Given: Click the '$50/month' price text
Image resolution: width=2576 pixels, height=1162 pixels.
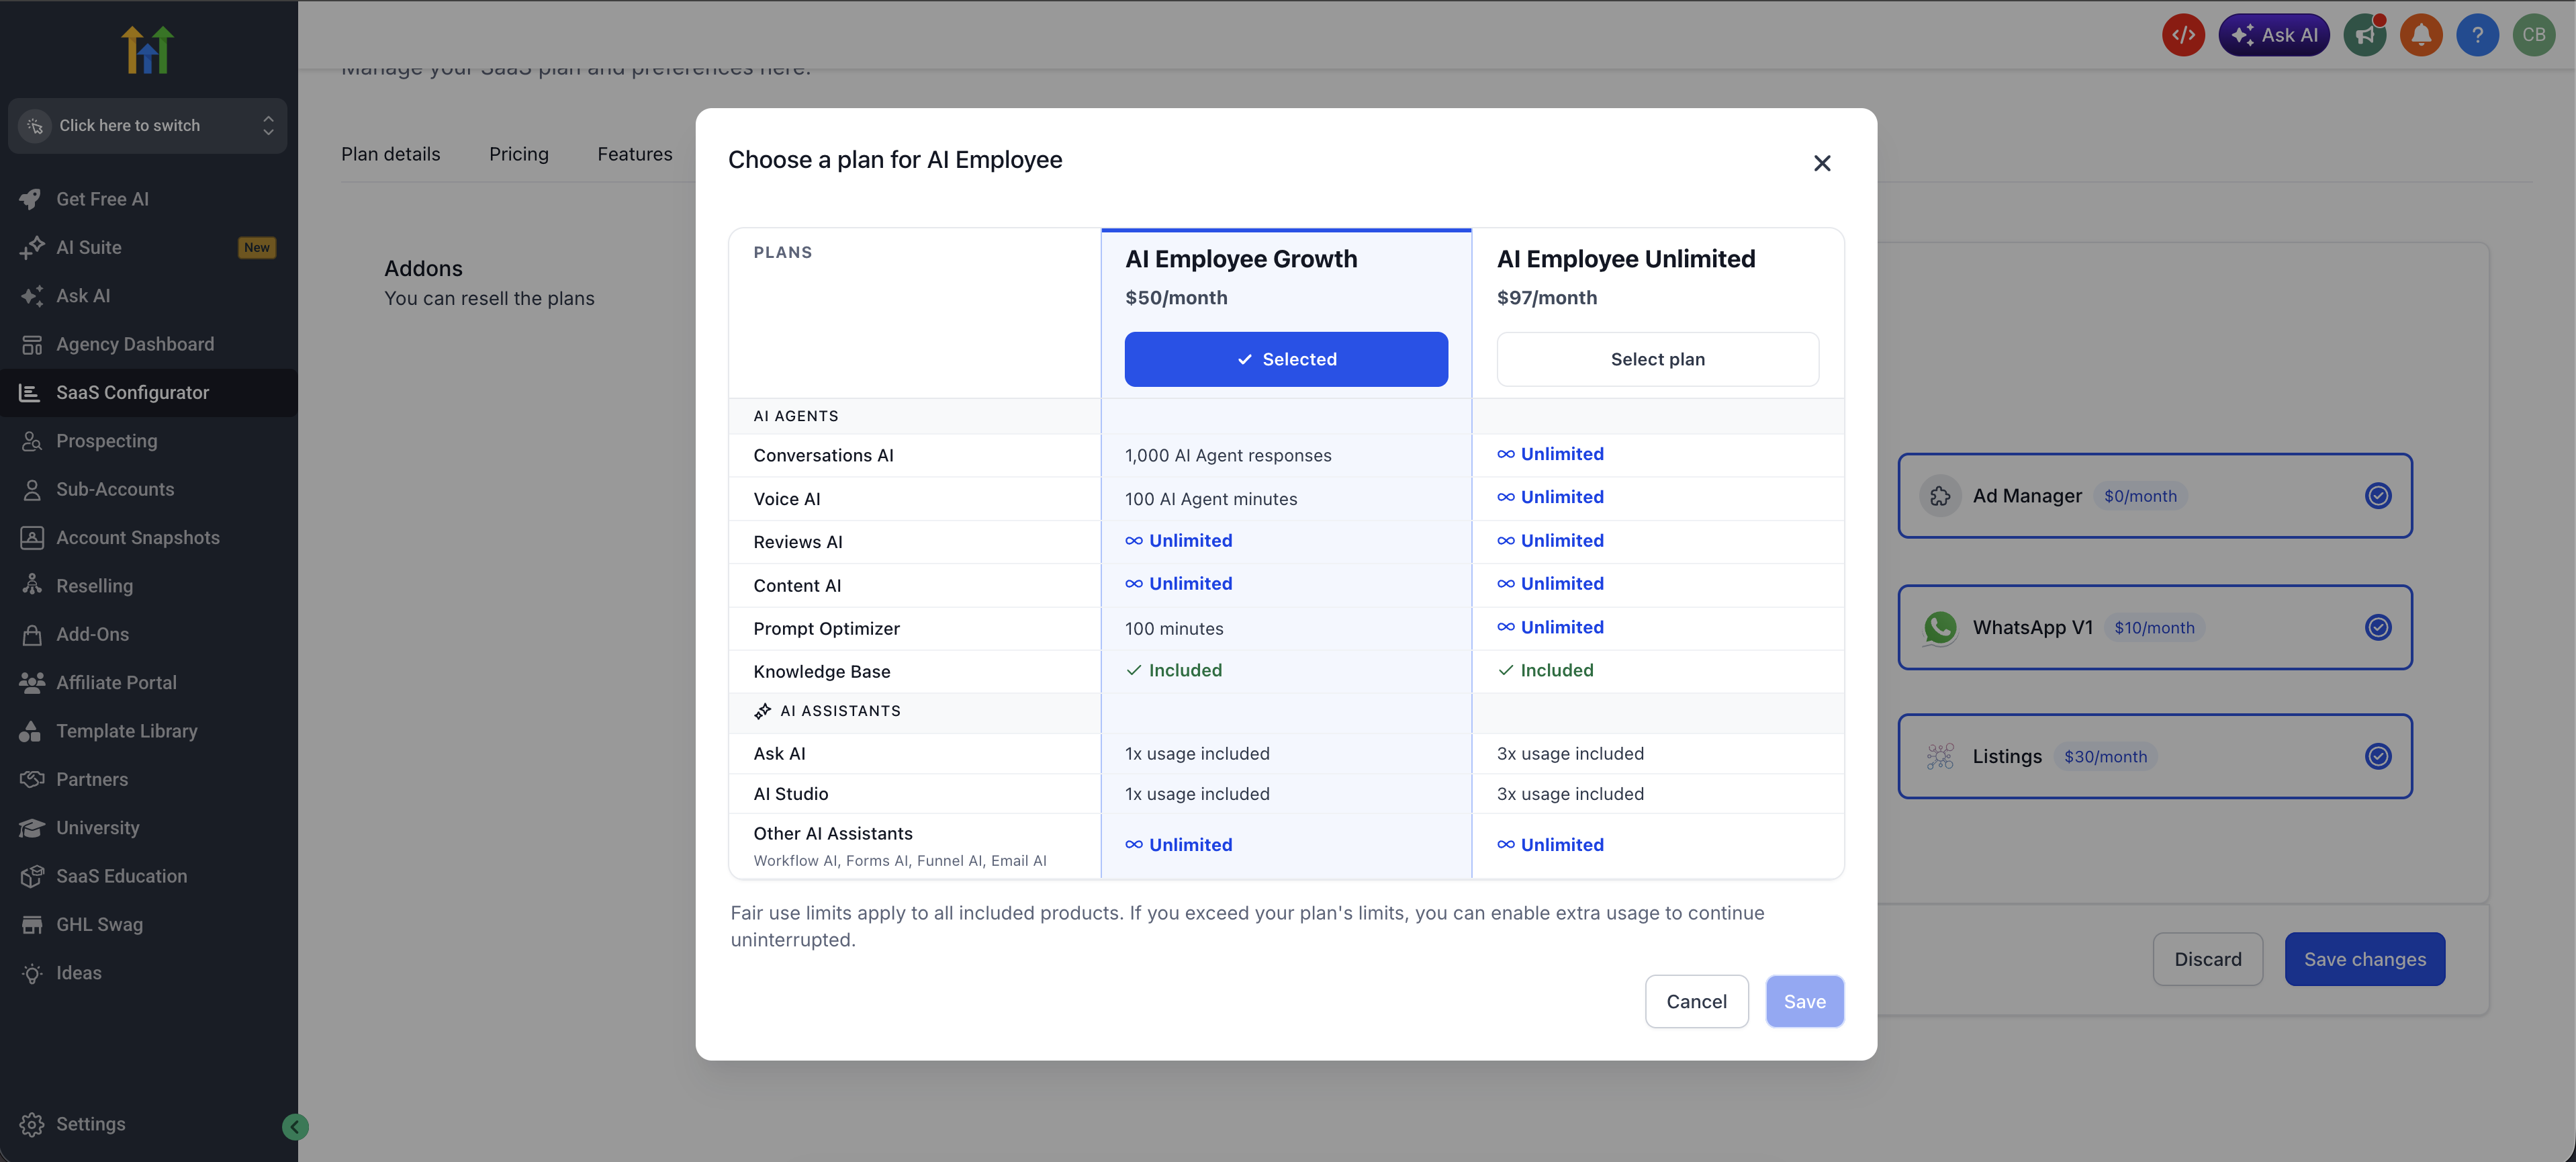Looking at the screenshot, I should point(1176,298).
